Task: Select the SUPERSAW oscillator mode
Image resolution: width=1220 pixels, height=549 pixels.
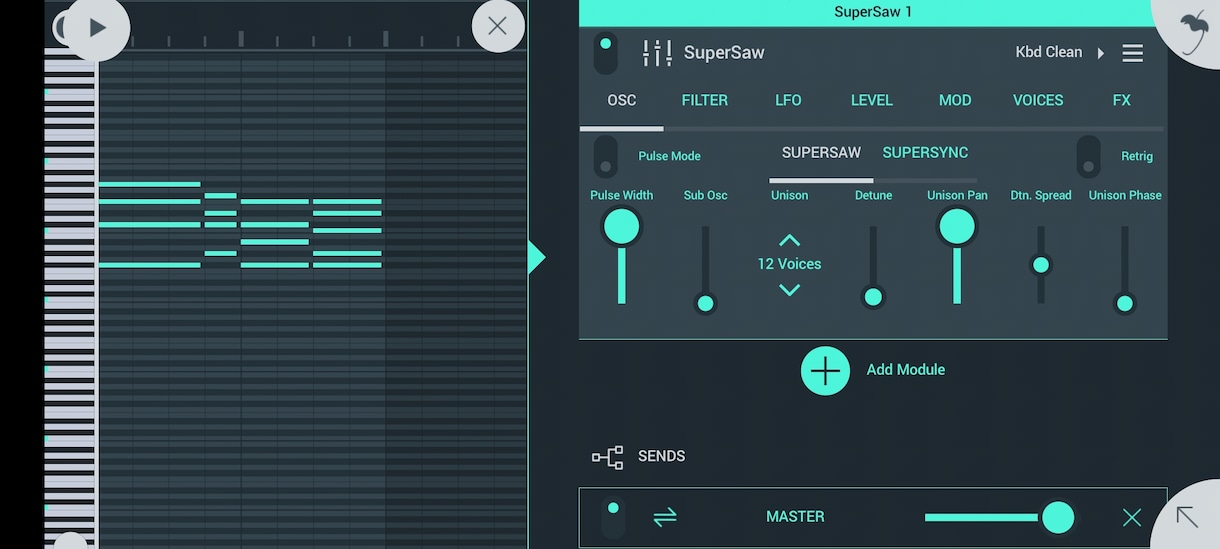Action: click(821, 153)
